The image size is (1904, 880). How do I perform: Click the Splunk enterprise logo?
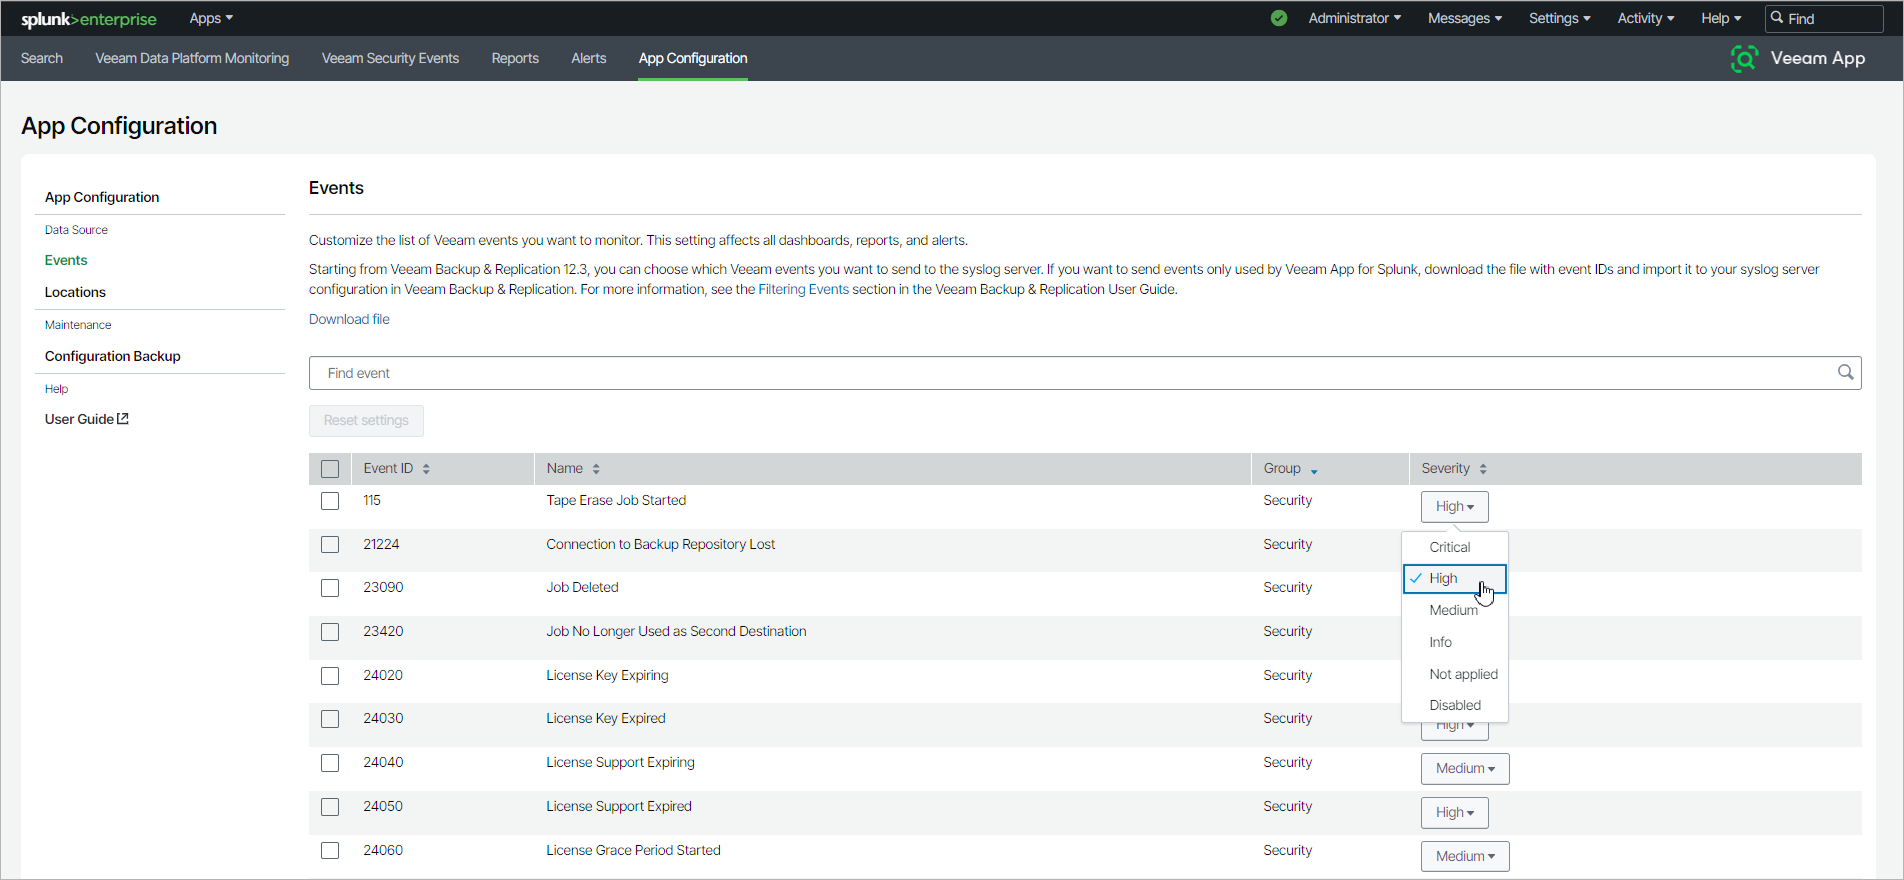[x=89, y=19]
